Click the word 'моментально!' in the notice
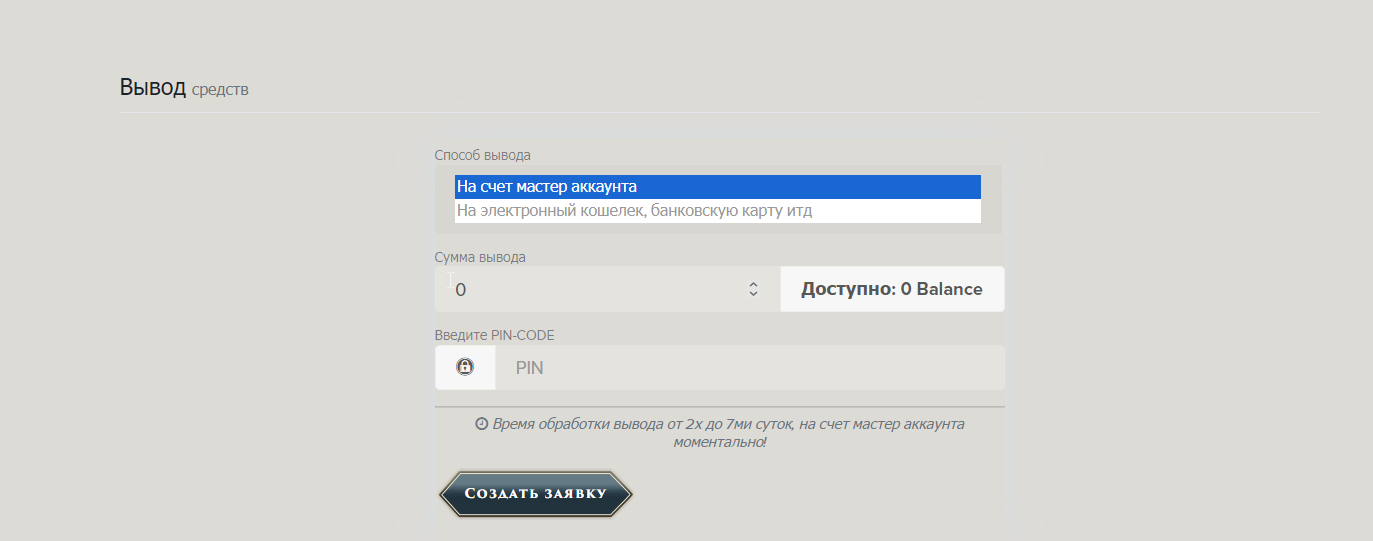This screenshot has height=541, width=1373. [720, 442]
